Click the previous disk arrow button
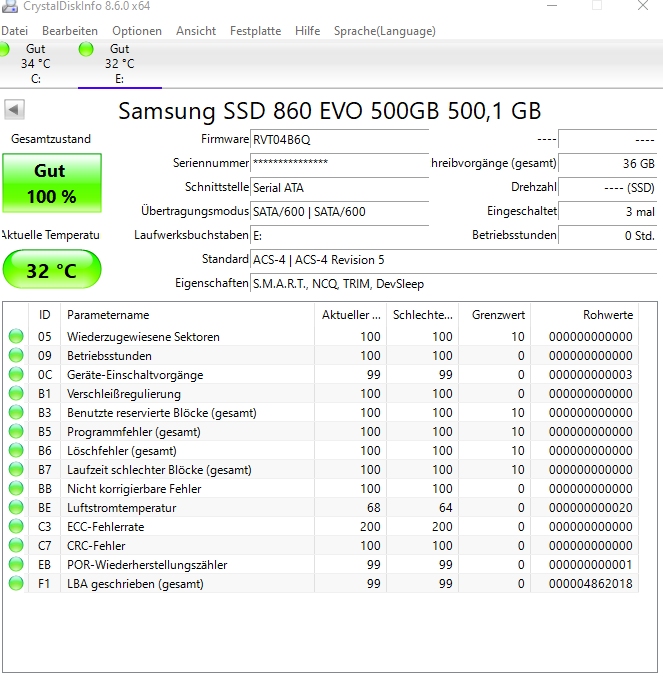The width and height of the screenshot is (663, 680). 14,109
